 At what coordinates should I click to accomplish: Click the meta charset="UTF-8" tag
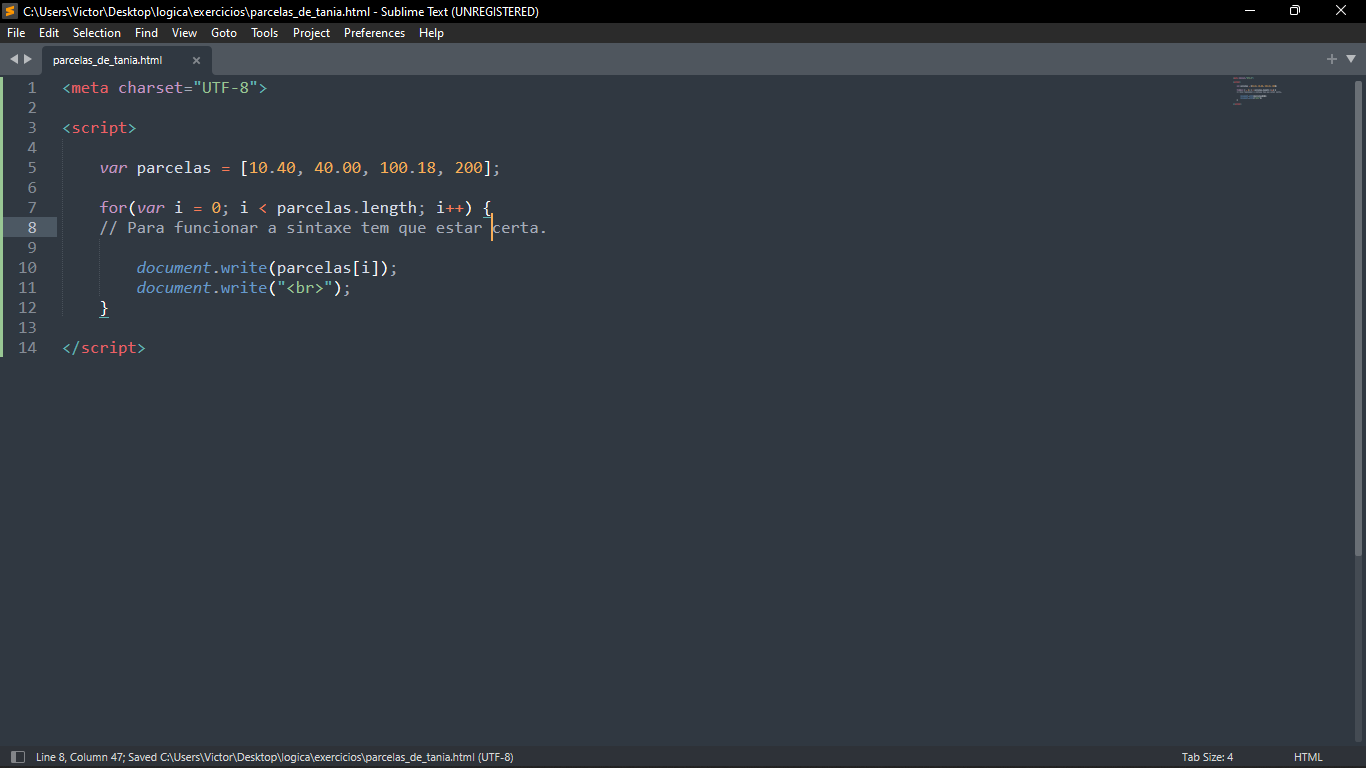tap(165, 88)
